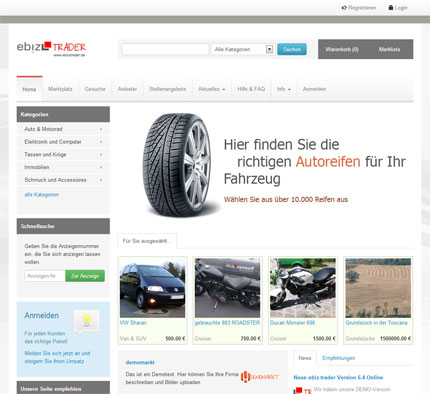Click the Toscana land thumbnail
The width and height of the screenshot is (430, 394).
coord(378,288)
